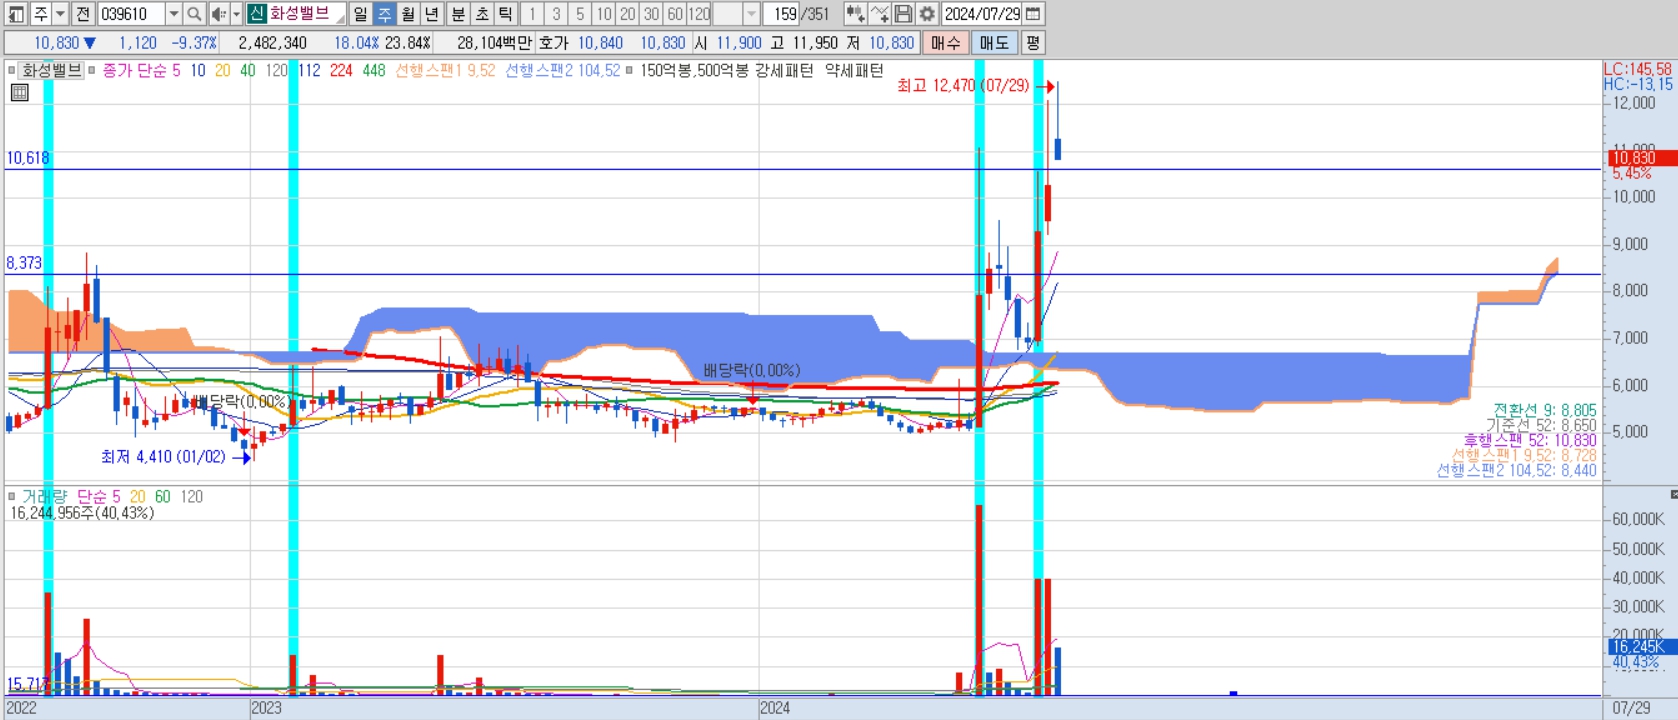The height and width of the screenshot is (720, 1678).
Task: Select the 60 interval button
Action: (675, 14)
